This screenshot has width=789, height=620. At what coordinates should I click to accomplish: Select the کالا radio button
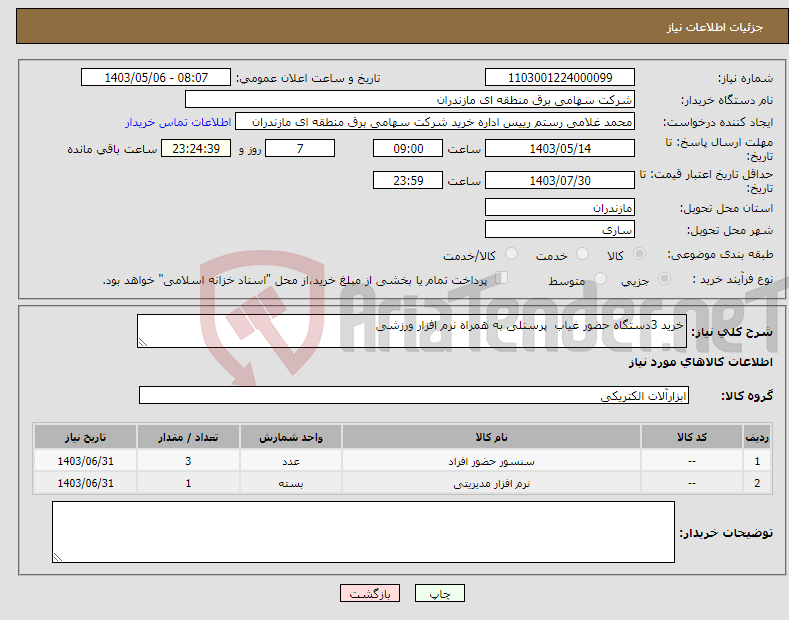click(639, 254)
